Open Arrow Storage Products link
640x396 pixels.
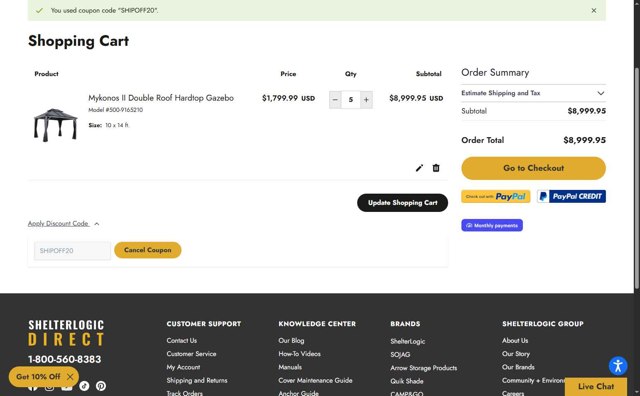424,368
